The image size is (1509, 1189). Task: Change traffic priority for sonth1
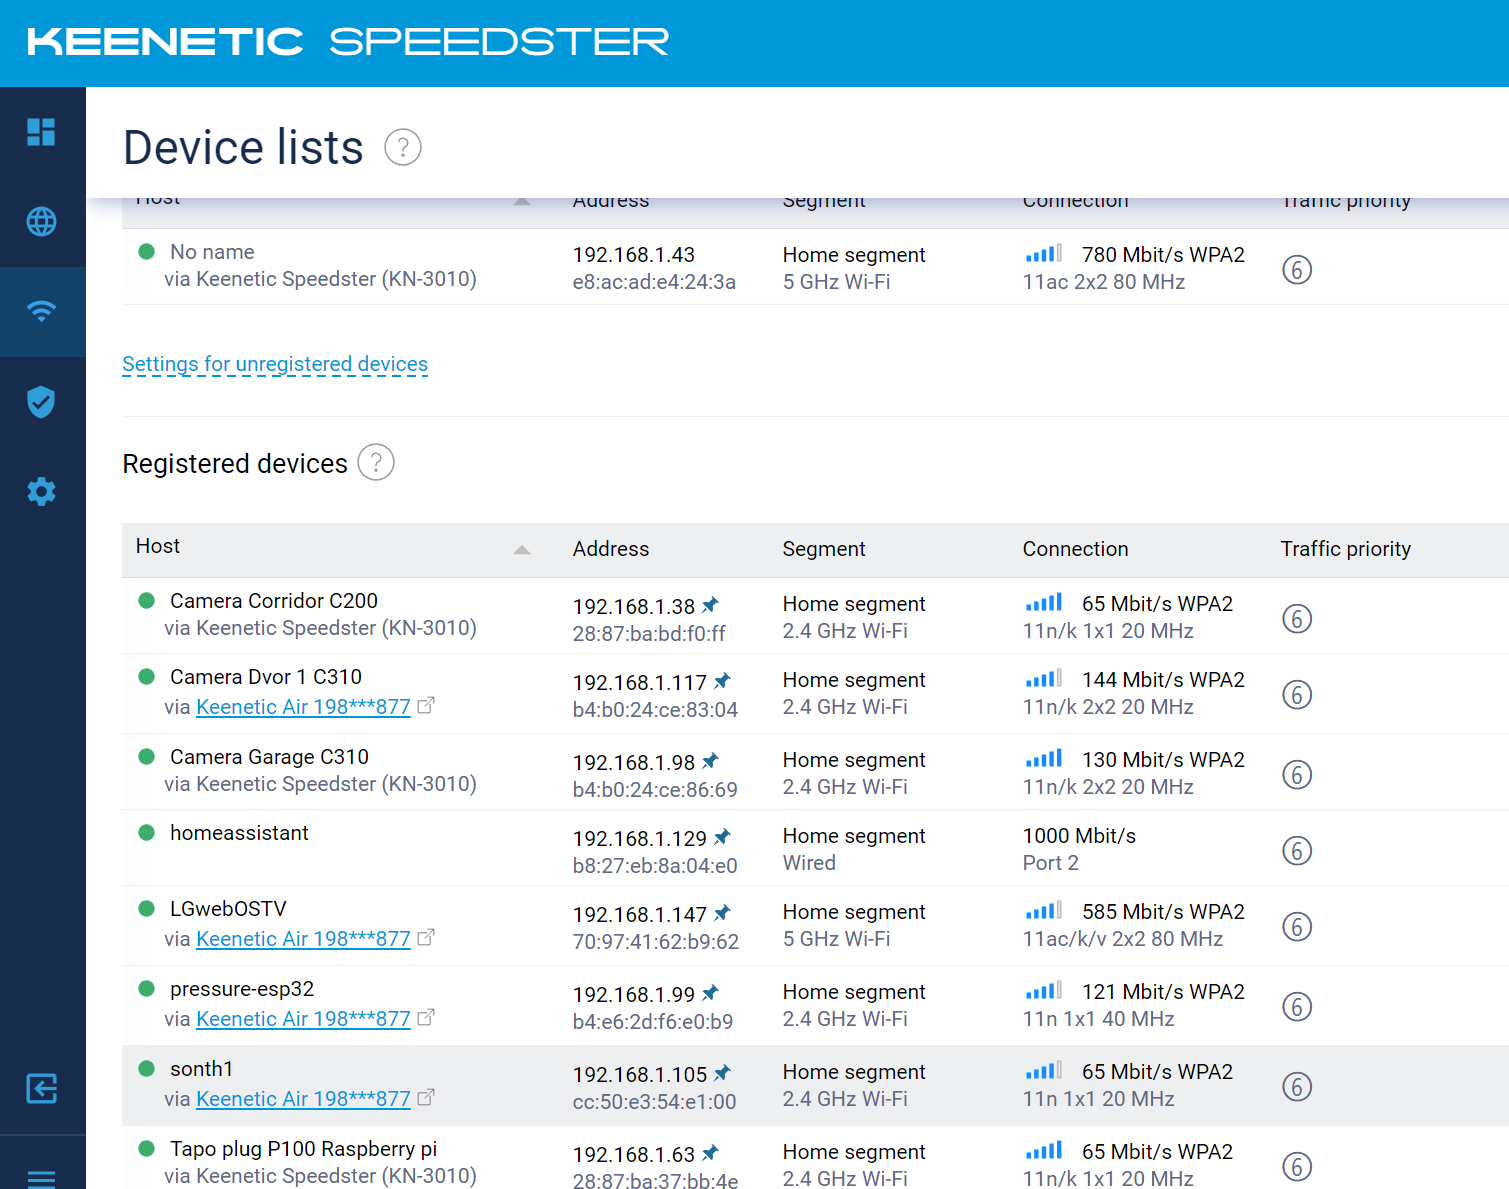pos(1297,1087)
